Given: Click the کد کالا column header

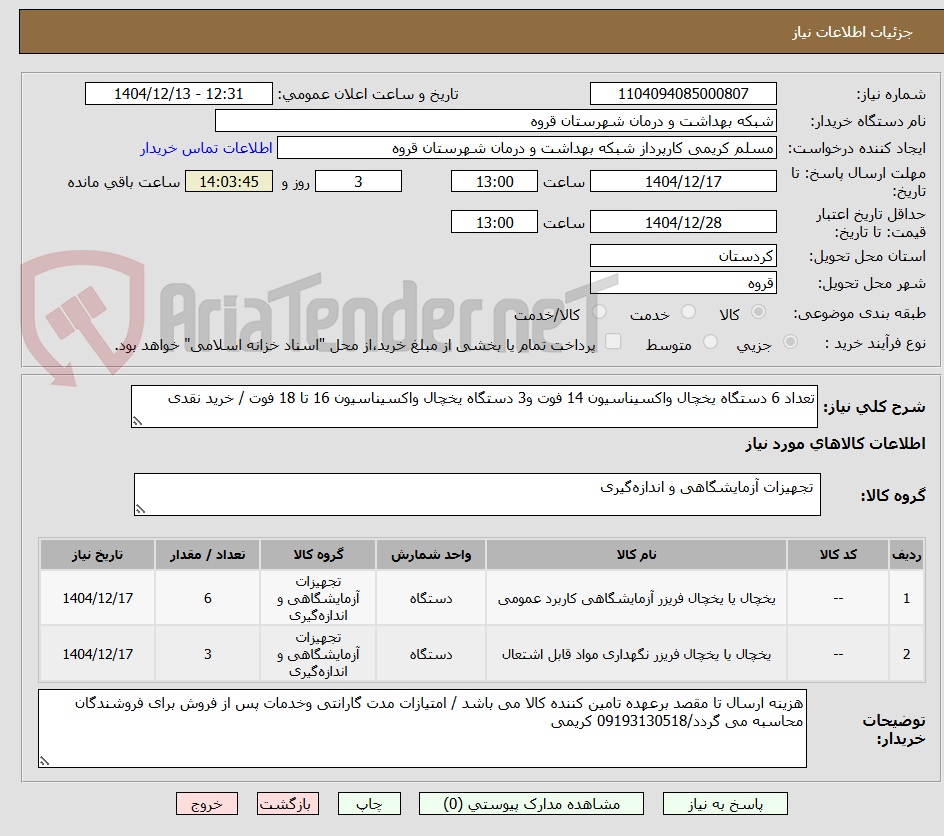Looking at the screenshot, I should [x=837, y=554].
